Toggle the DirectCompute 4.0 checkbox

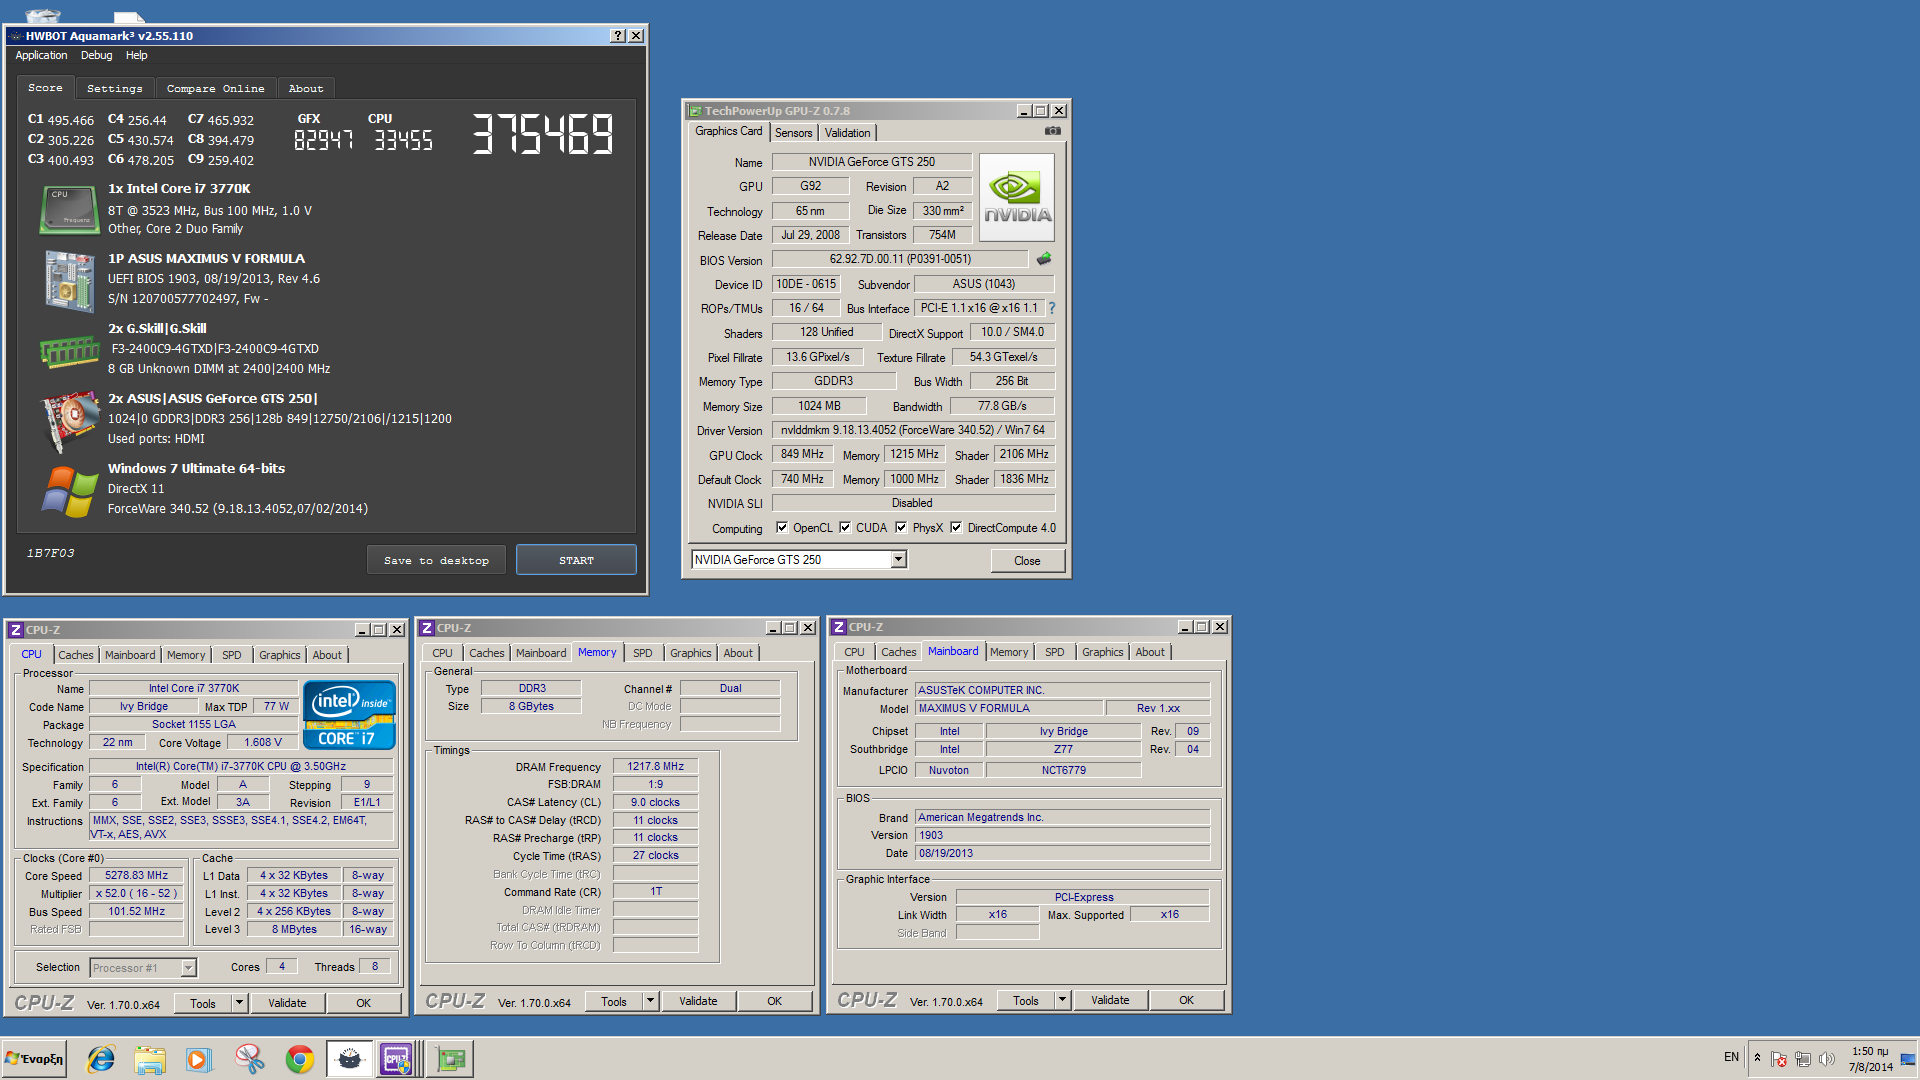(956, 528)
